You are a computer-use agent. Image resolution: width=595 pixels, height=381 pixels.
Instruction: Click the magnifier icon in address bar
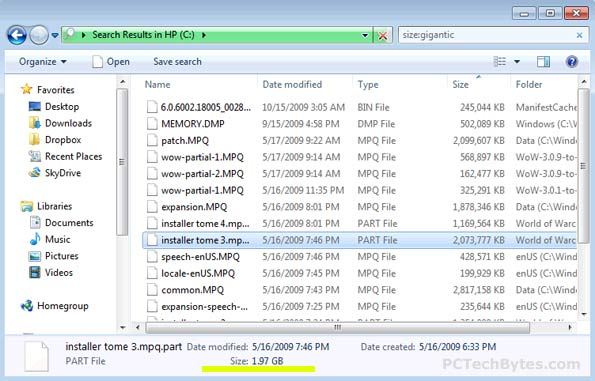tap(70, 35)
